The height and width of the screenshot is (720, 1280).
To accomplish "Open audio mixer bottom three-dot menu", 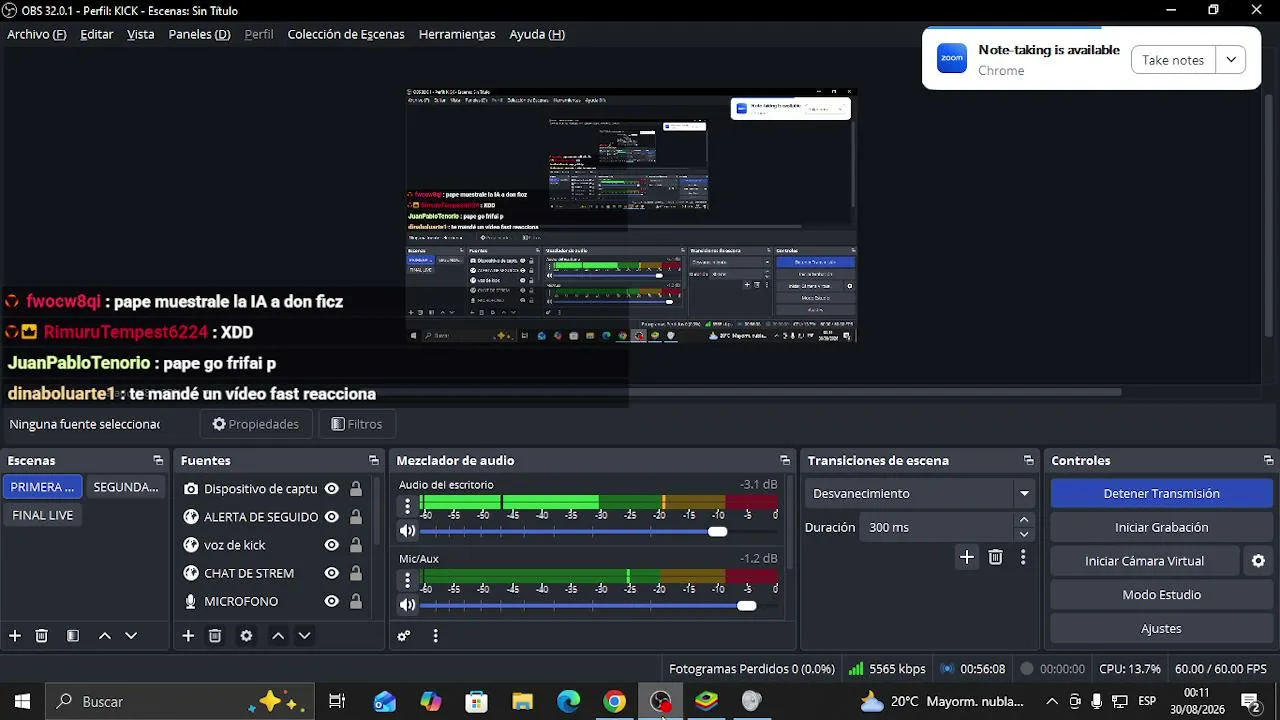I will pyautogui.click(x=435, y=636).
